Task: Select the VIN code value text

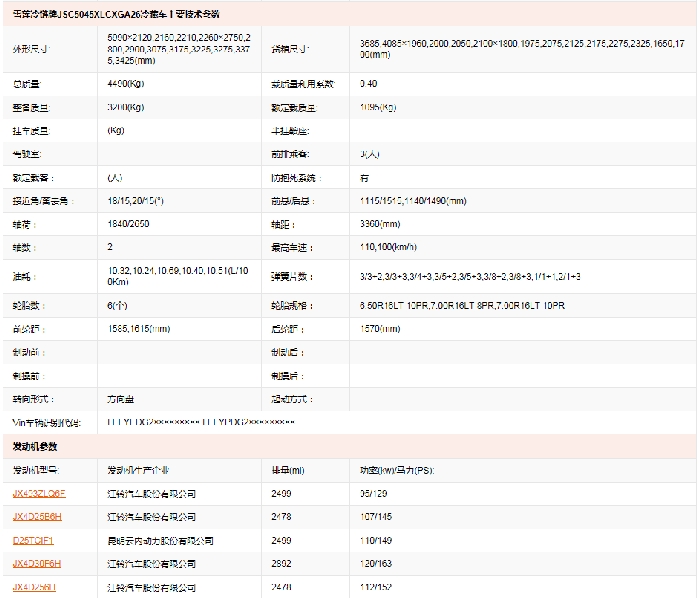Action: [x=200, y=422]
